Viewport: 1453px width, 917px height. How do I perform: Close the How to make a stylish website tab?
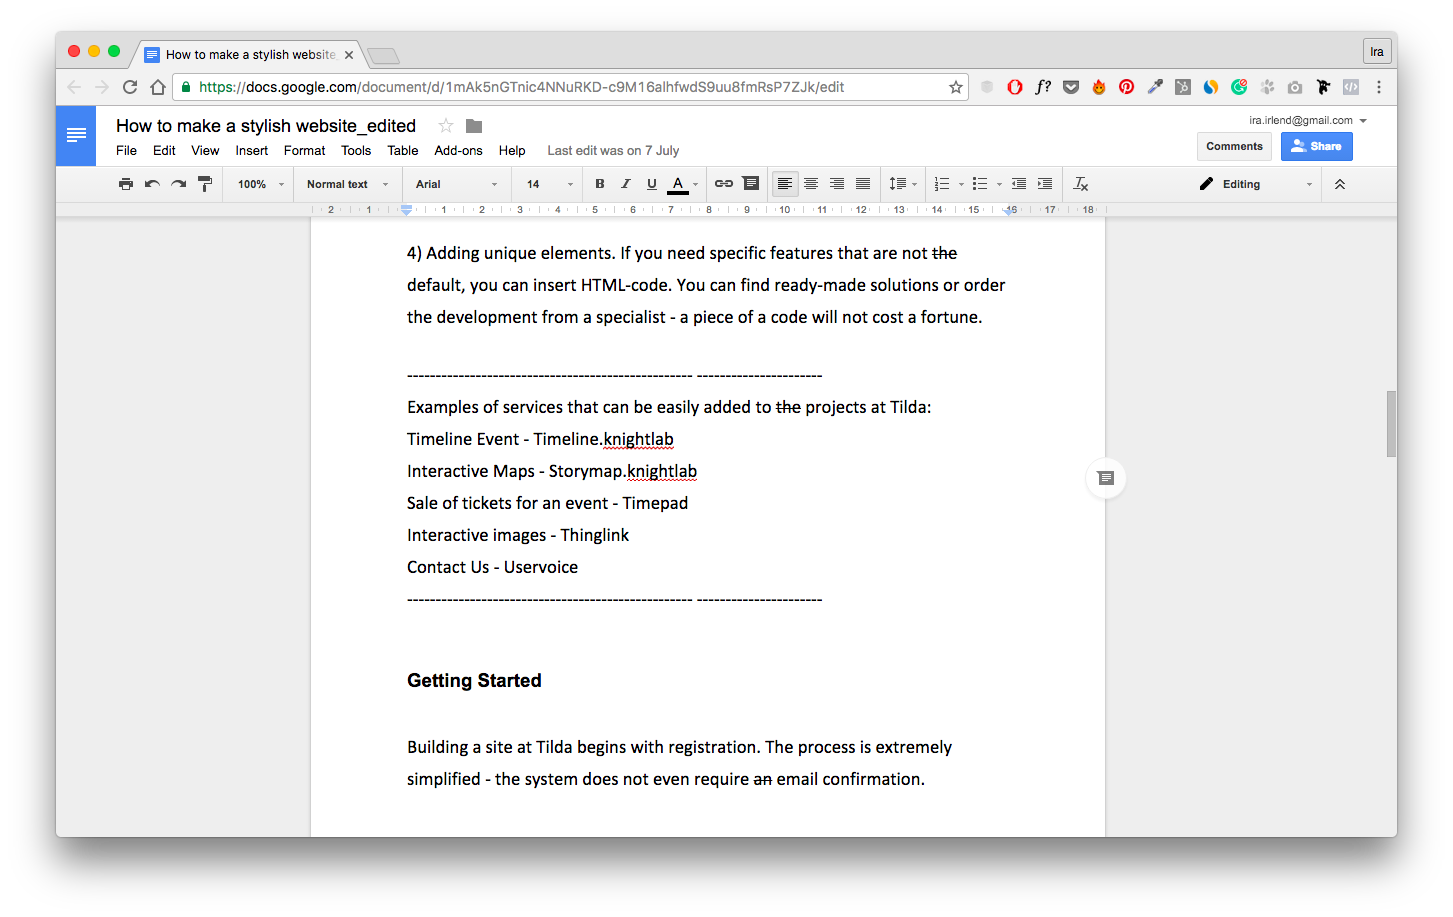click(349, 55)
